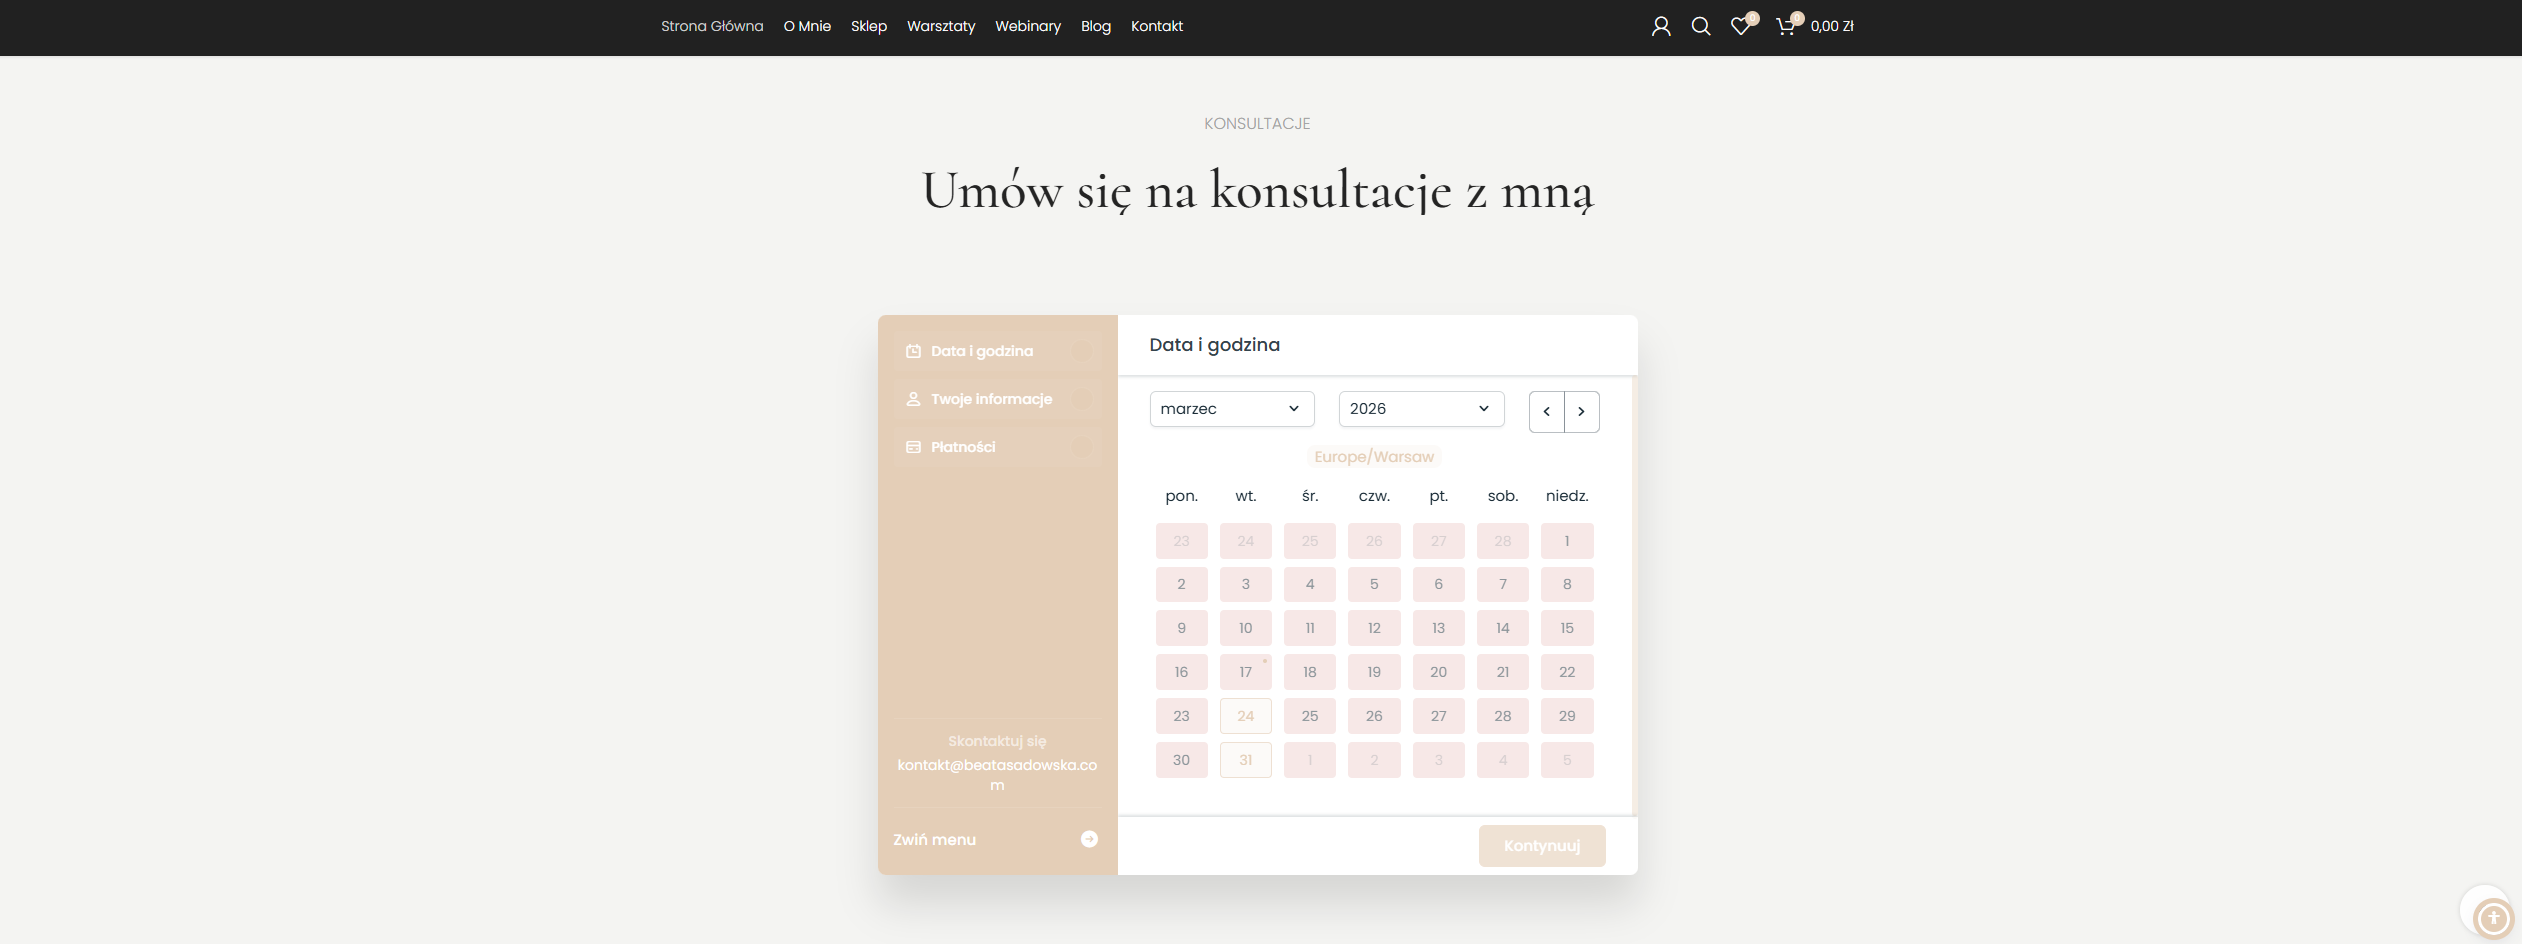The image size is (2522, 944).
Task: Open the shopping cart icon
Action: pos(1785,27)
